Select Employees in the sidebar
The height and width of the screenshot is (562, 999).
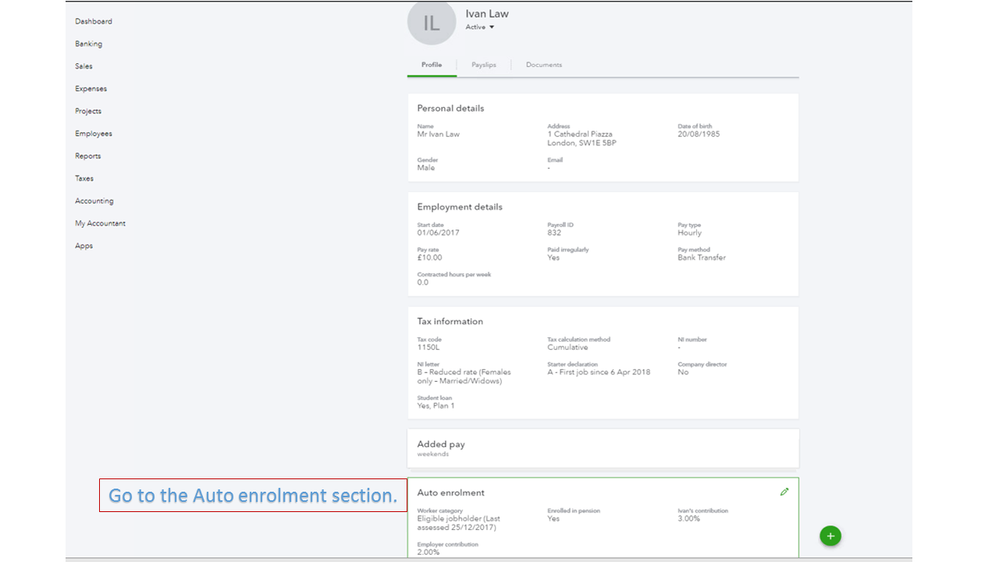coord(93,134)
